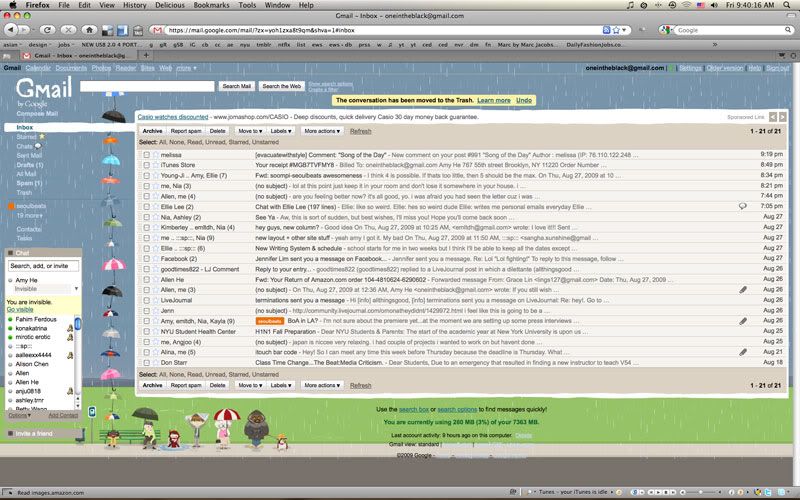Select checkbox for iTunes Store email
Image resolution: width=800 pixels, height=500 pixels.
pyautogui.click(x=146, y=165)
